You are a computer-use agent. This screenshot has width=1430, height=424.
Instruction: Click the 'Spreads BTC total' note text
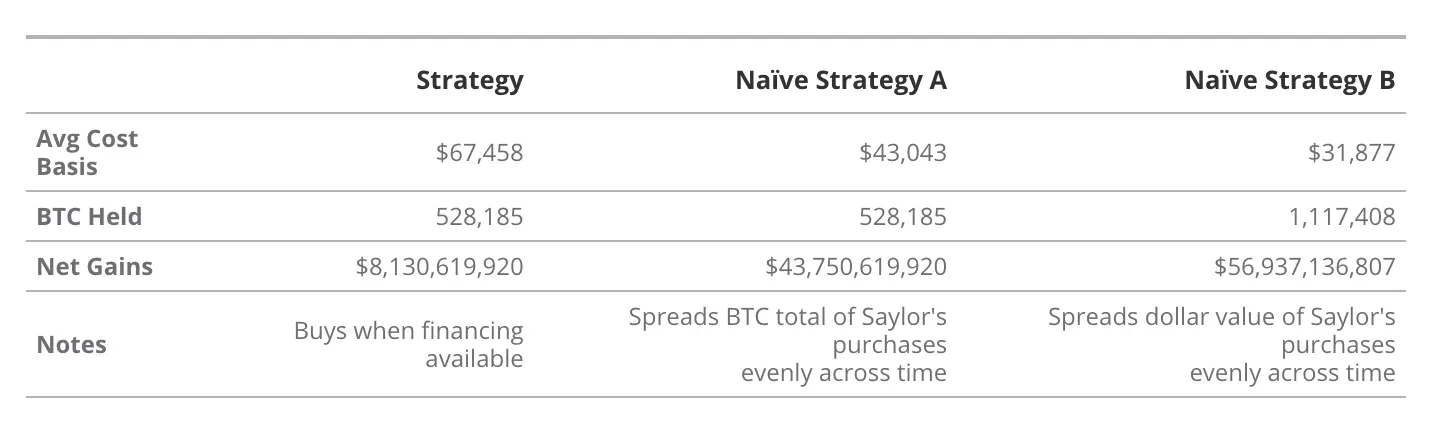pyautogui.click(x=788, y=345)
